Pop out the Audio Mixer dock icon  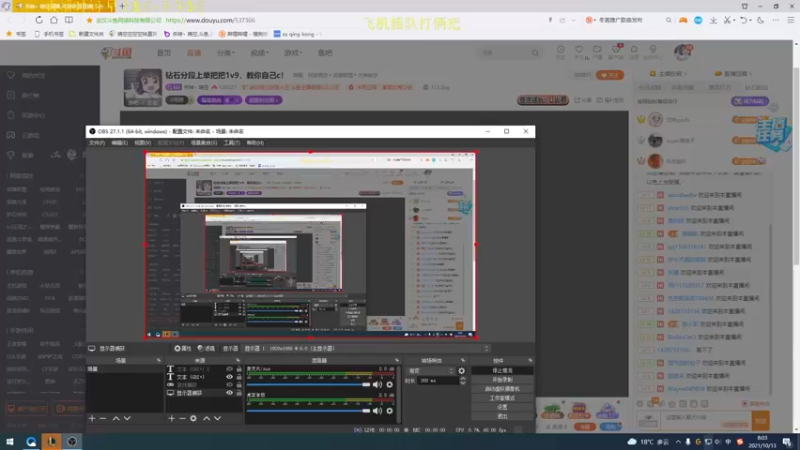pos(397,360)
